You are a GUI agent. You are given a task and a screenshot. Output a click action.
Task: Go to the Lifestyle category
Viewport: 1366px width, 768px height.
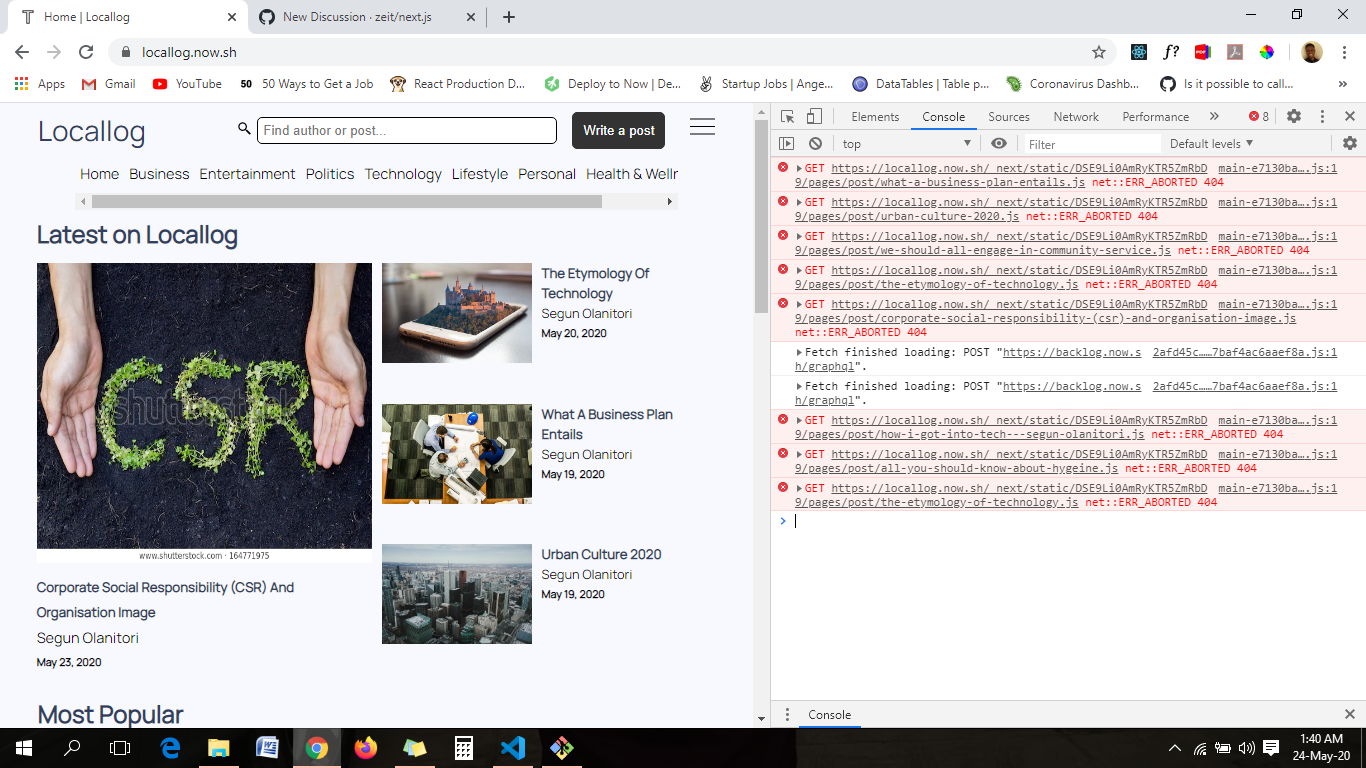[x=480, y=174]
